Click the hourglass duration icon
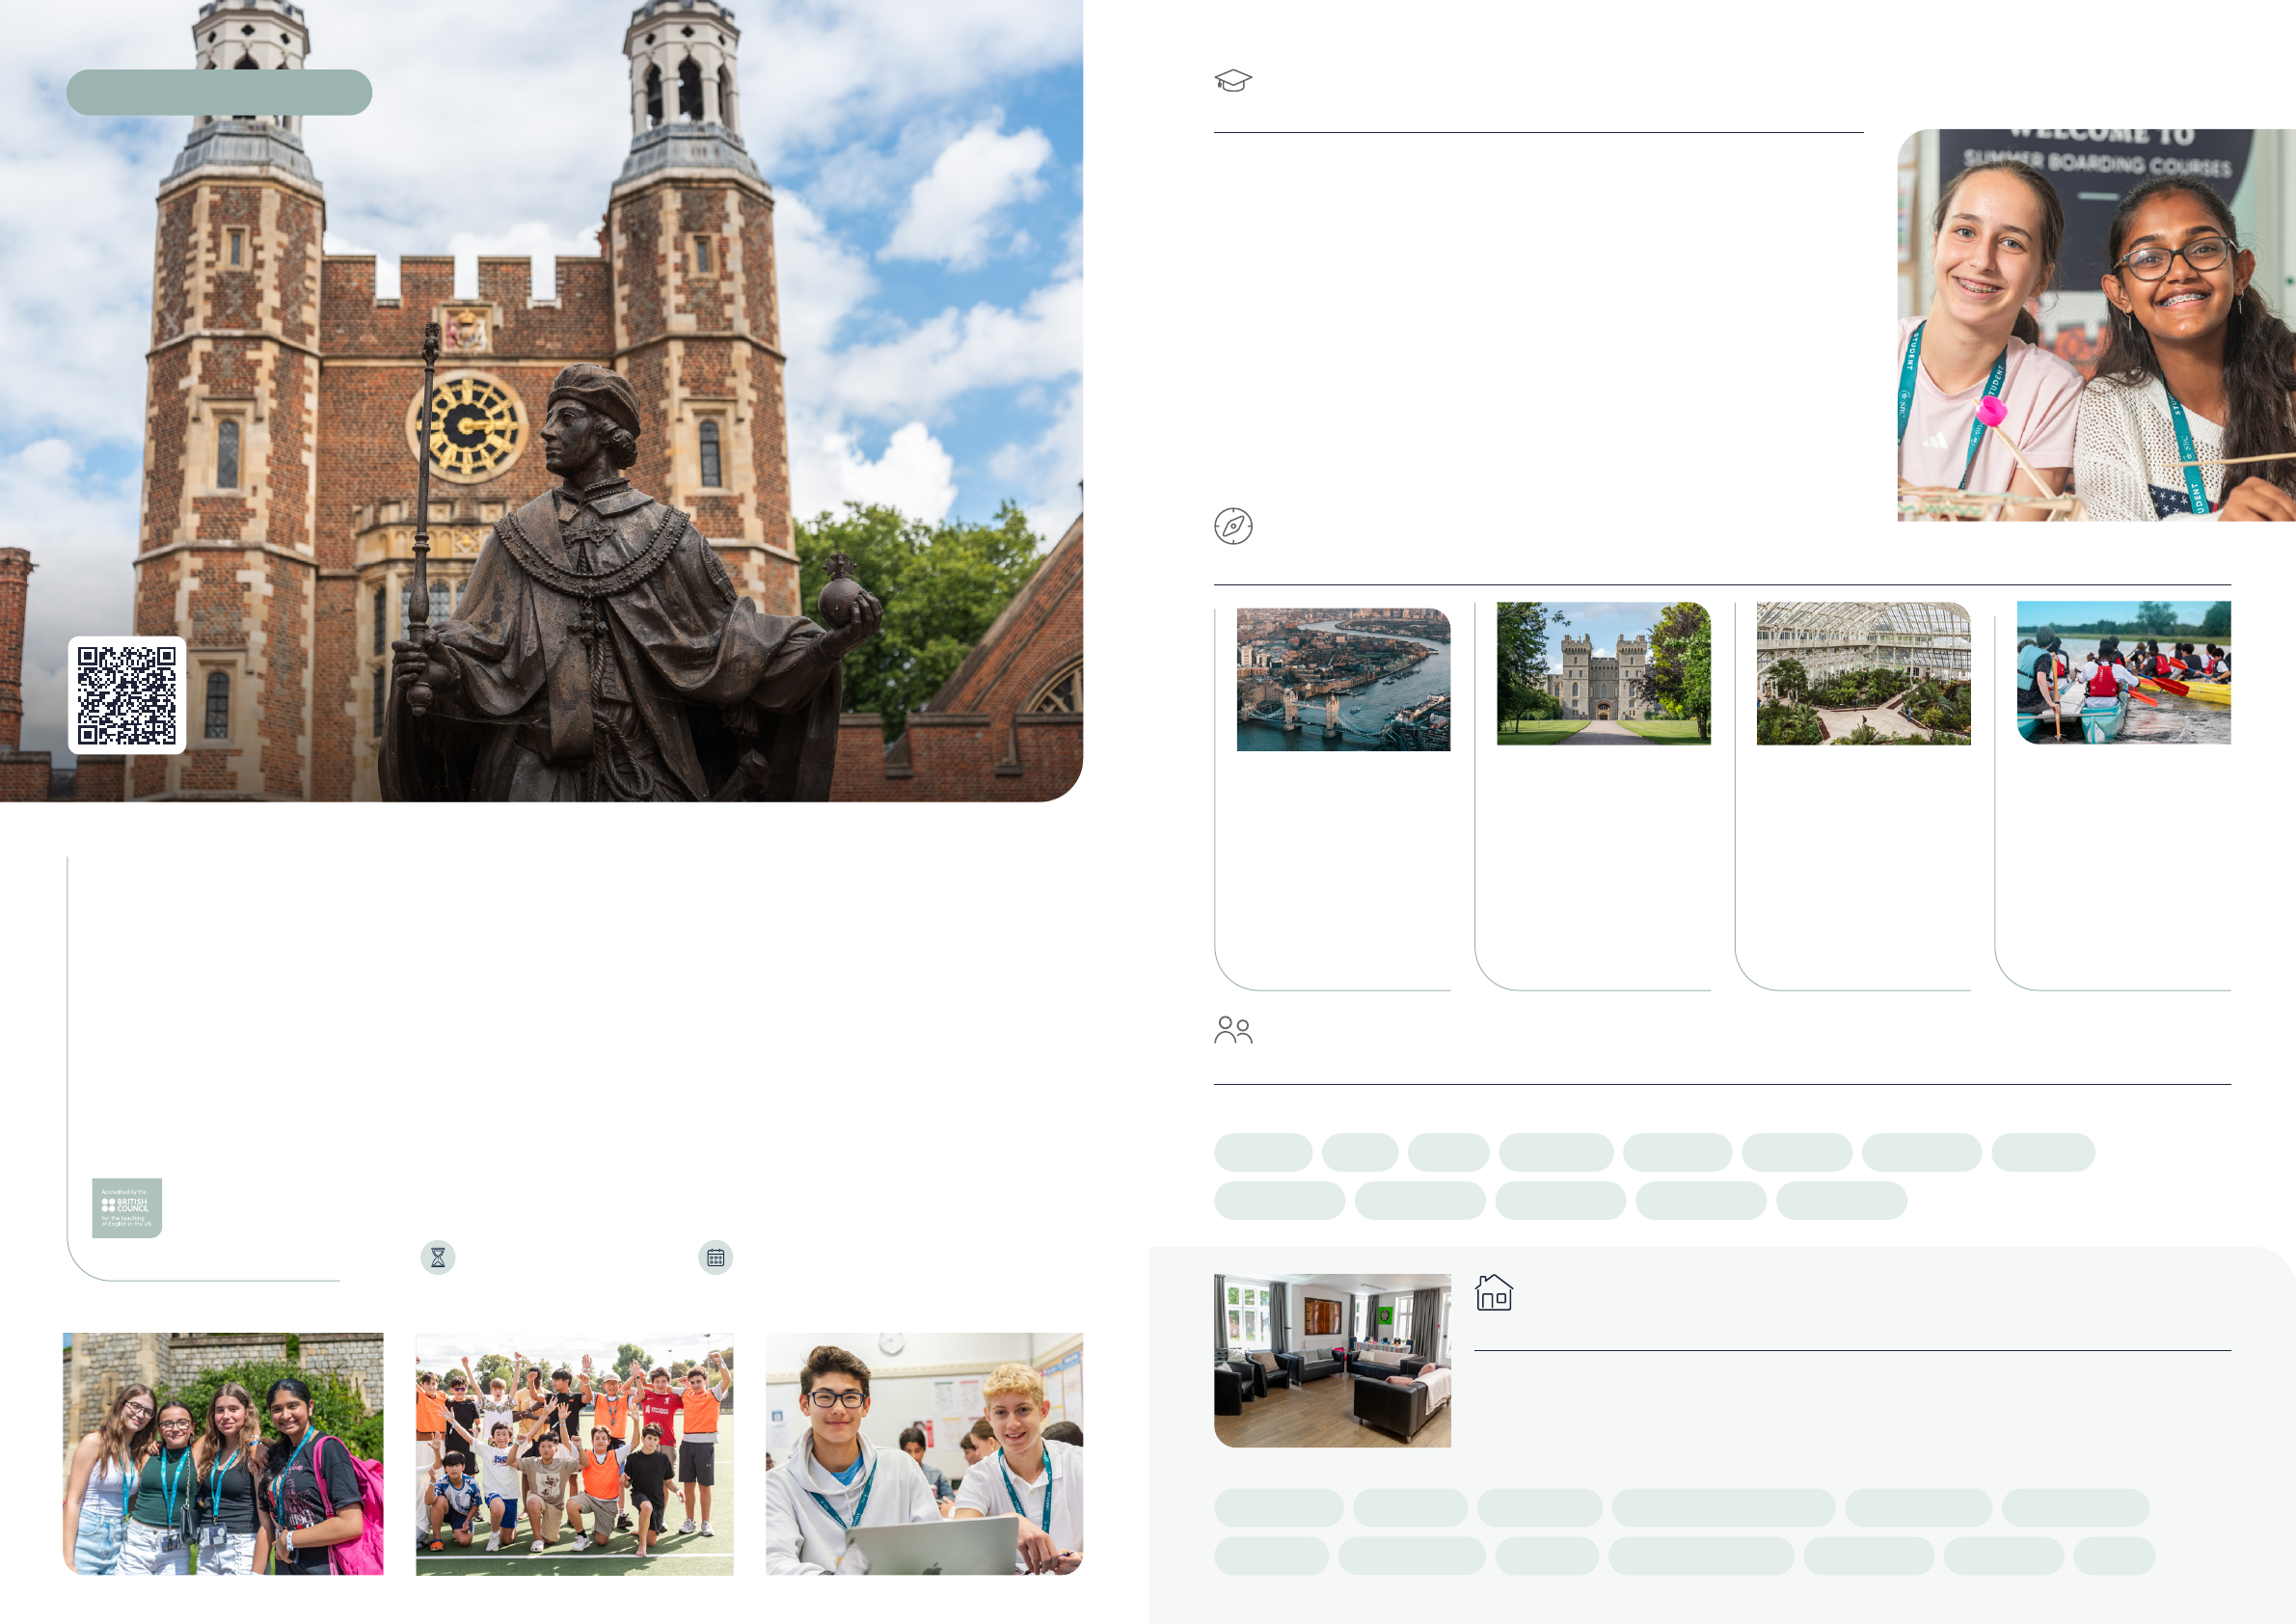 438,1258
